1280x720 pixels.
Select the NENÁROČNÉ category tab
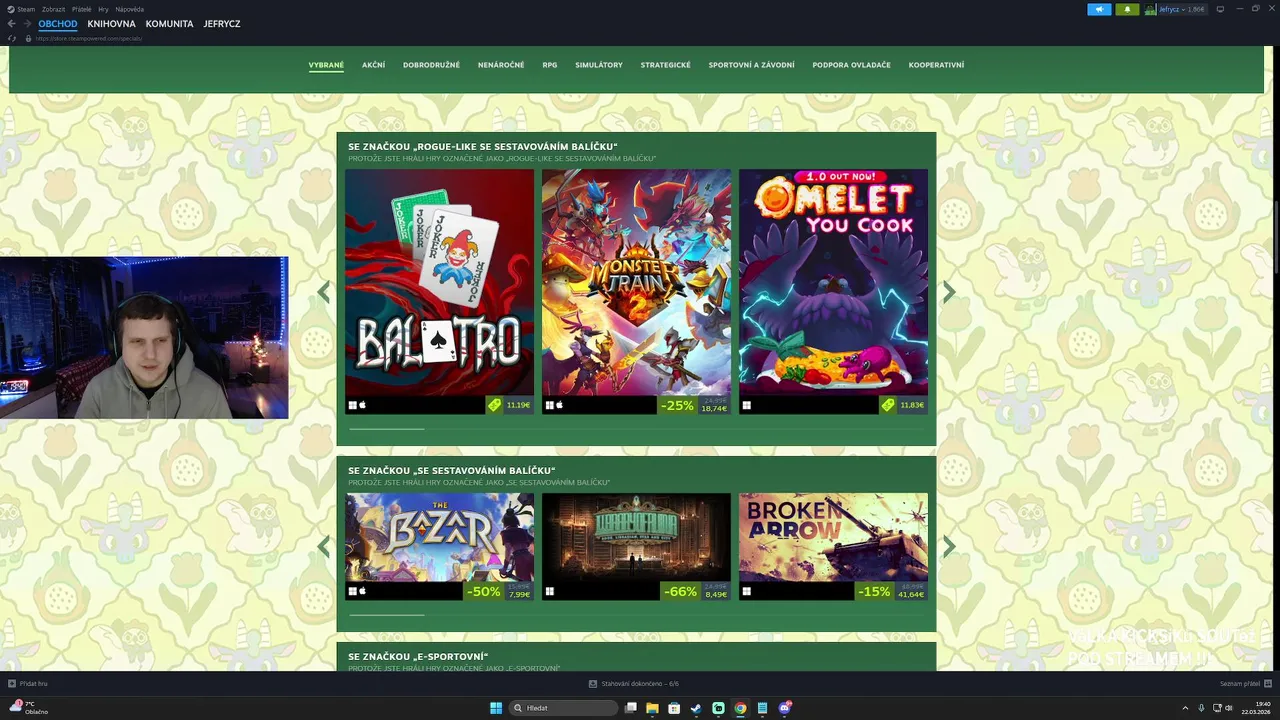coord(501,65)
